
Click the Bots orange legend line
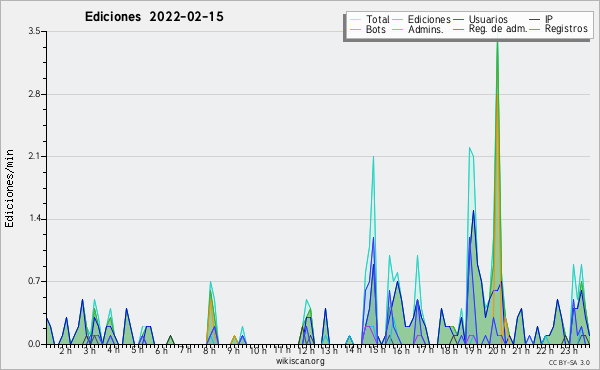point(355,29)
